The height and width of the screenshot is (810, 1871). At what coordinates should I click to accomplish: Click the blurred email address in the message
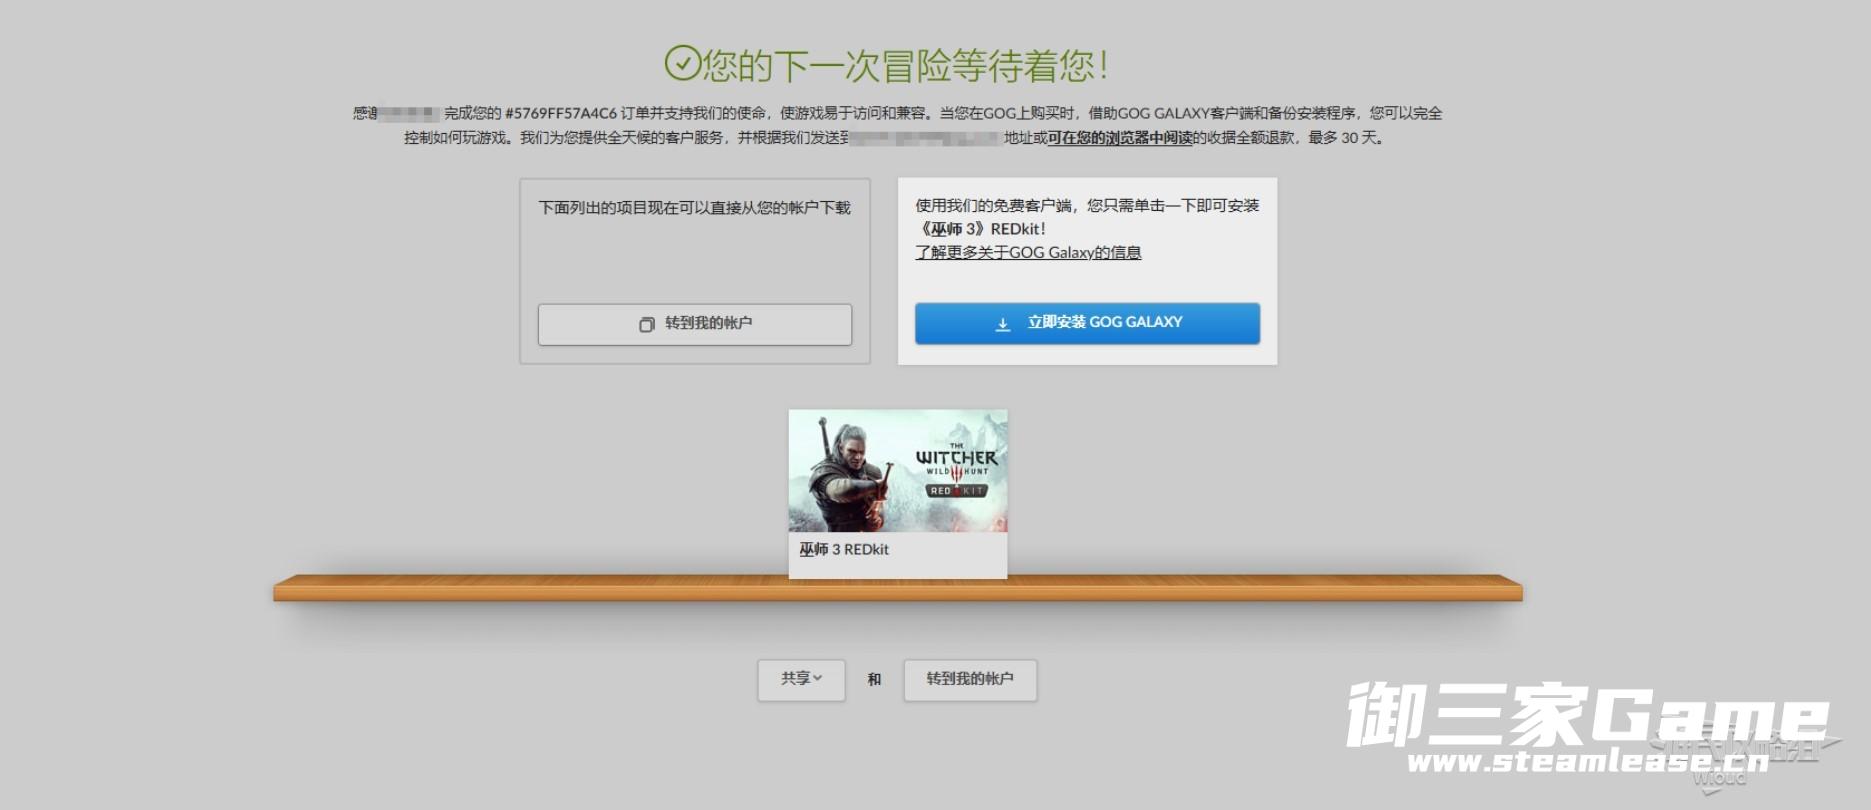(924, 138)
